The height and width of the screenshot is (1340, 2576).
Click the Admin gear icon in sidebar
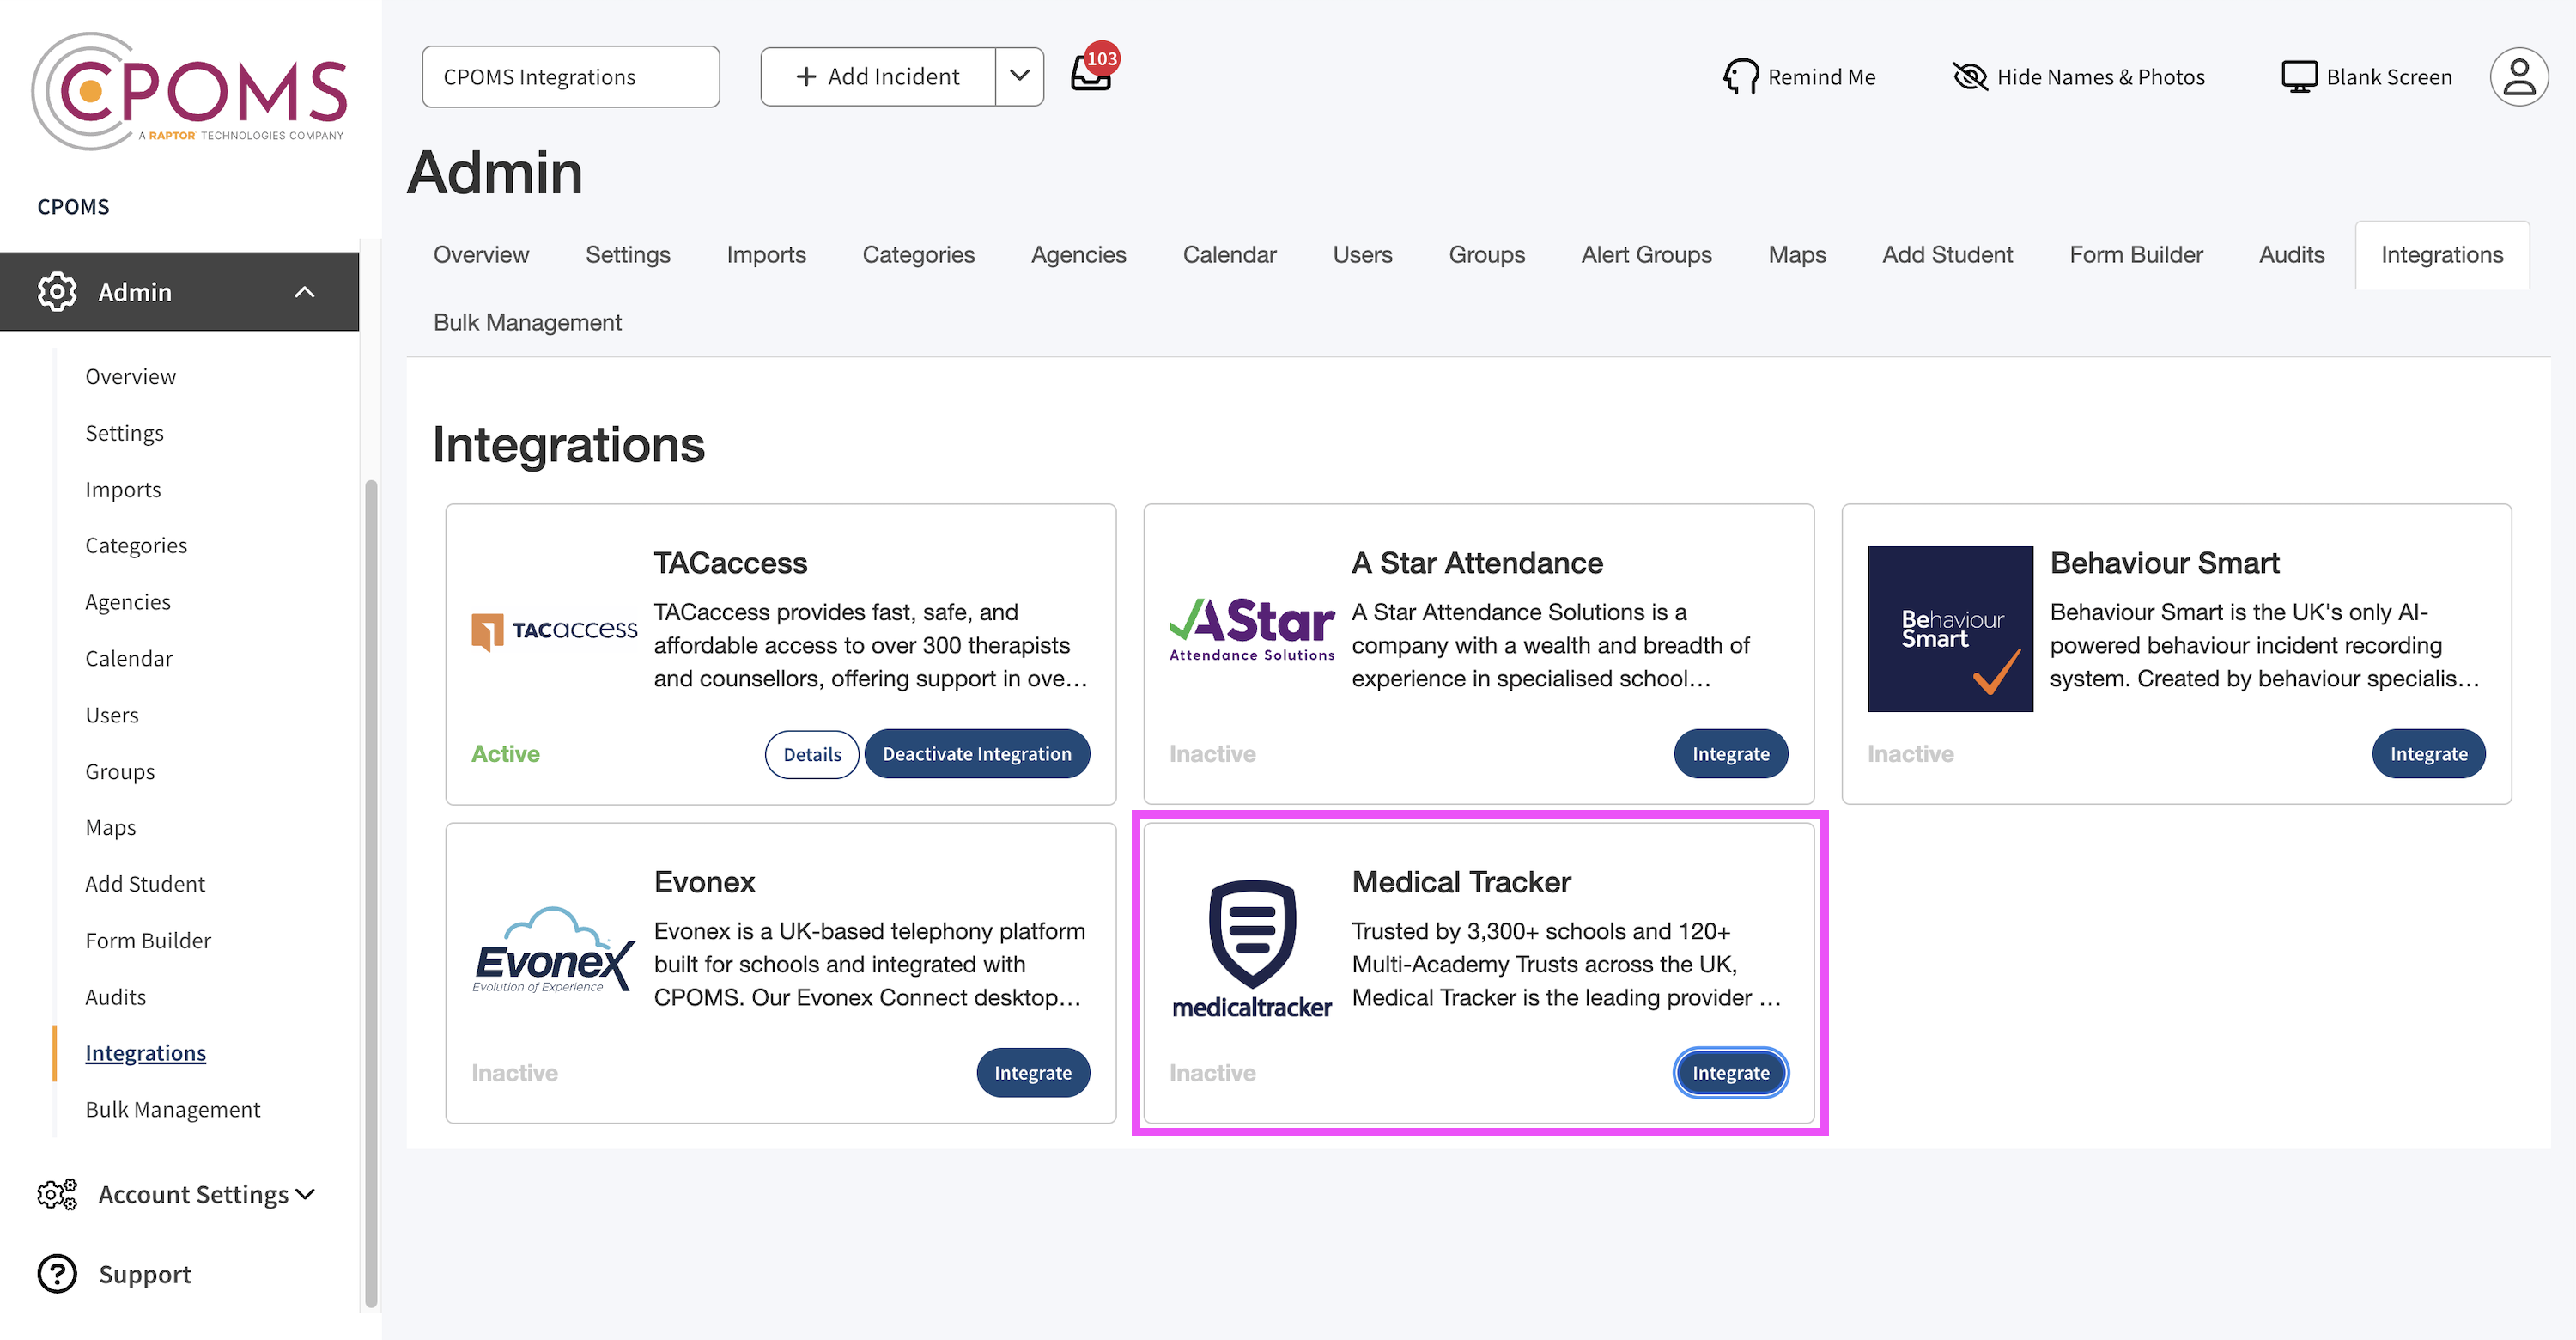(57, 292)
